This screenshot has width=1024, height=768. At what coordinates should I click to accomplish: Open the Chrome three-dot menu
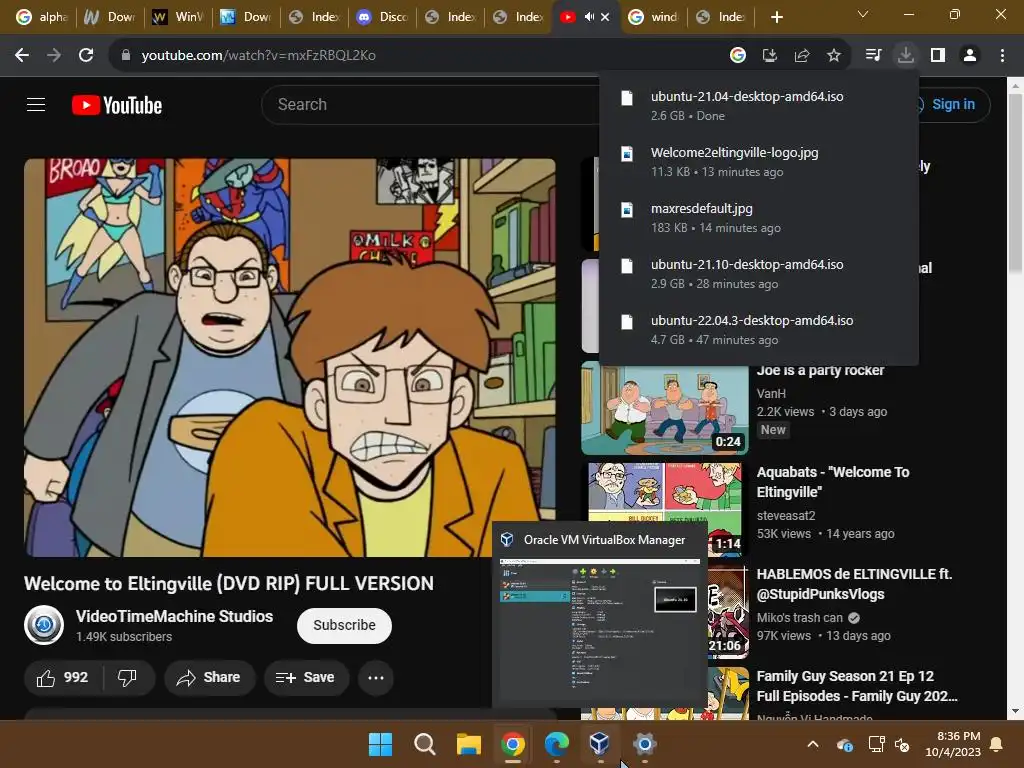pos(1002,56)
